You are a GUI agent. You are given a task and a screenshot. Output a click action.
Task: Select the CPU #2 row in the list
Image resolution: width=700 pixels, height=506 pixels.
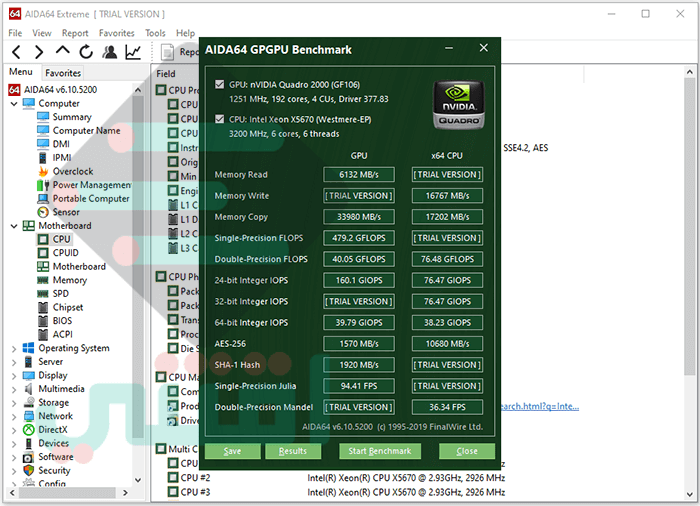click(337, 478)
